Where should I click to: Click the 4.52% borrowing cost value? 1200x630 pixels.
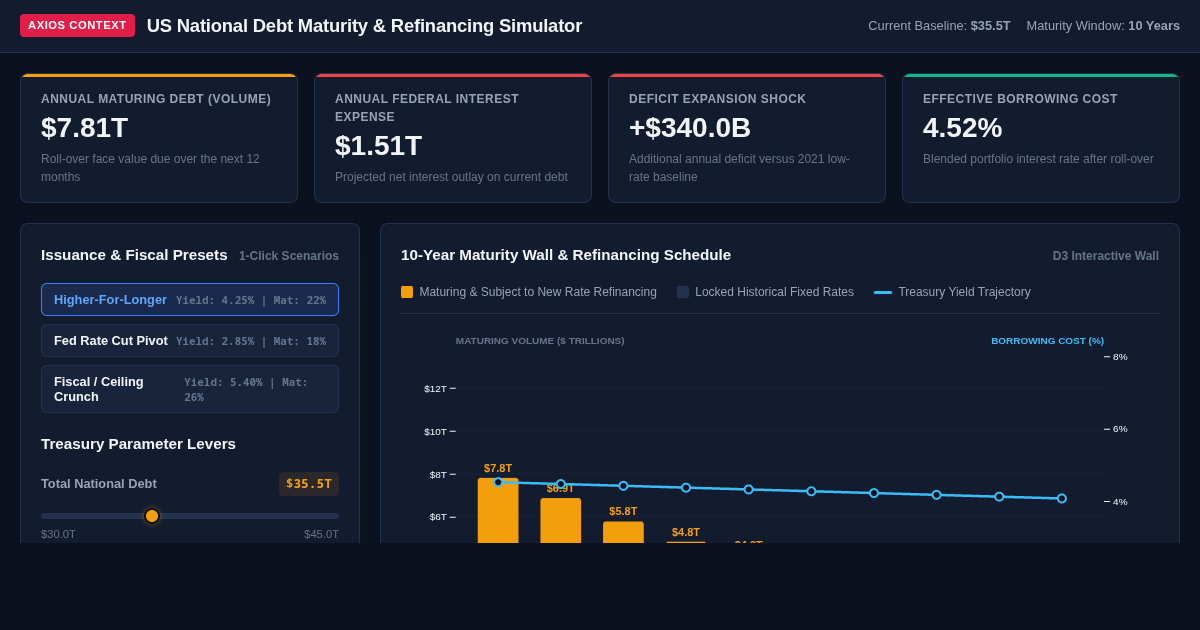962,128
